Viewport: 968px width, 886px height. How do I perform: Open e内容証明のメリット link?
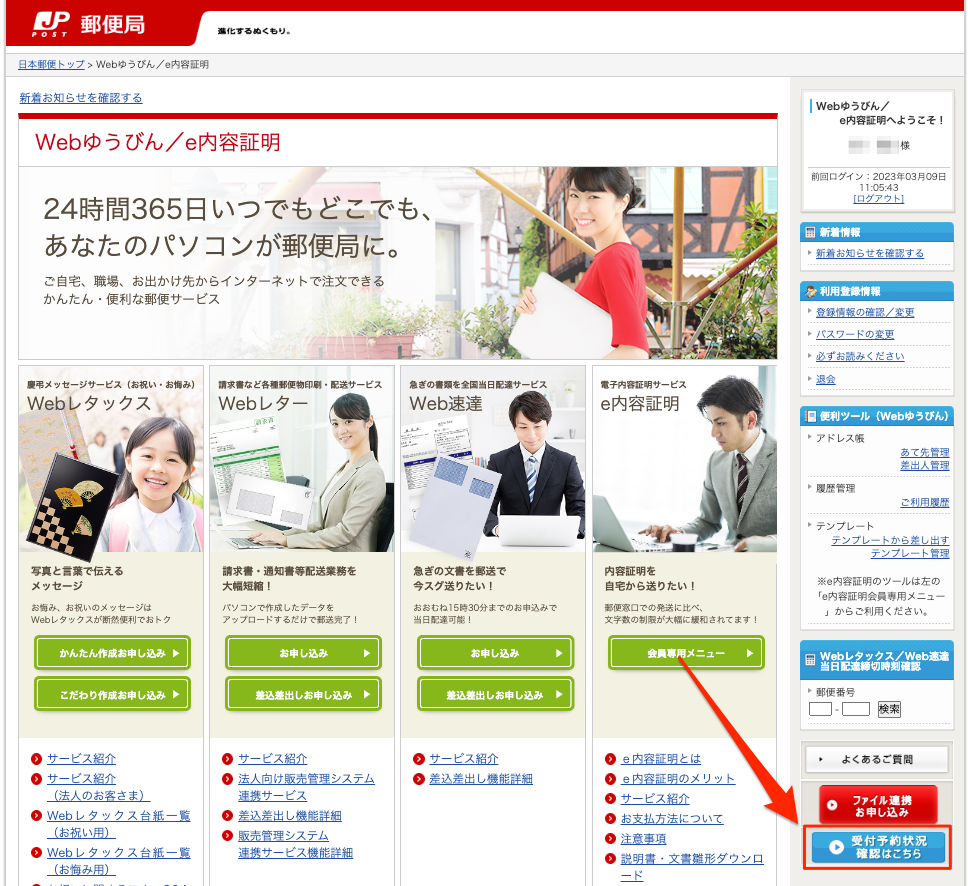click(x=678, y=779)
